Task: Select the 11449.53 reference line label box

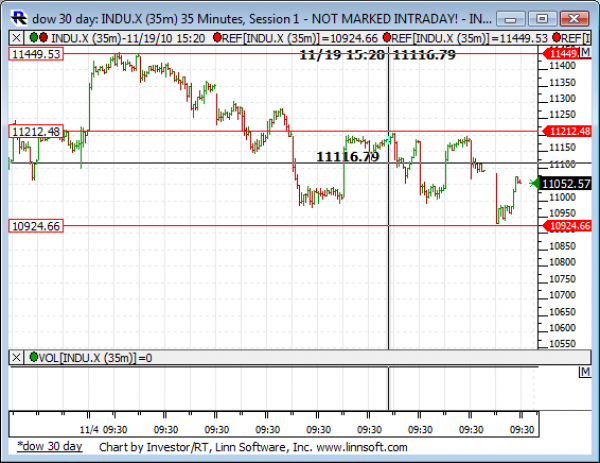Action: (36, 54)
